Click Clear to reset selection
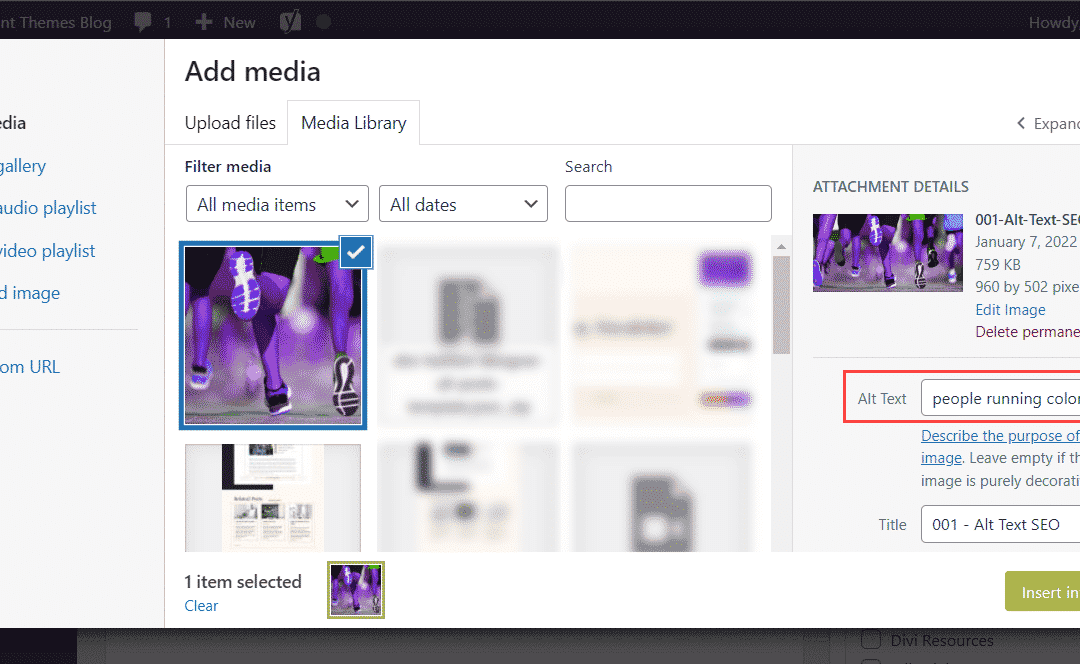Screen dimensions: 1080x664 (x=201, y=606)
